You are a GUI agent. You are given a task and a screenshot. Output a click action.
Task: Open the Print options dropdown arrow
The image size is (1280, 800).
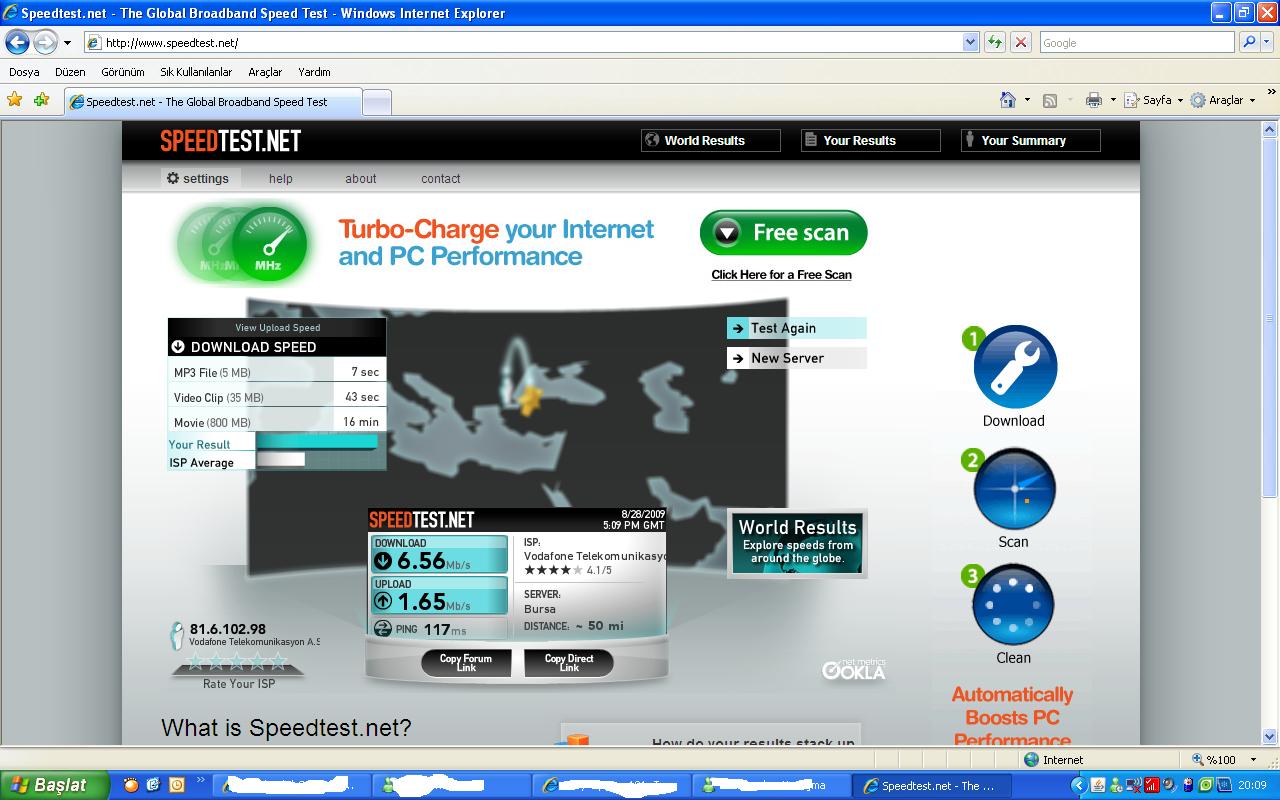pos(1113,100)
